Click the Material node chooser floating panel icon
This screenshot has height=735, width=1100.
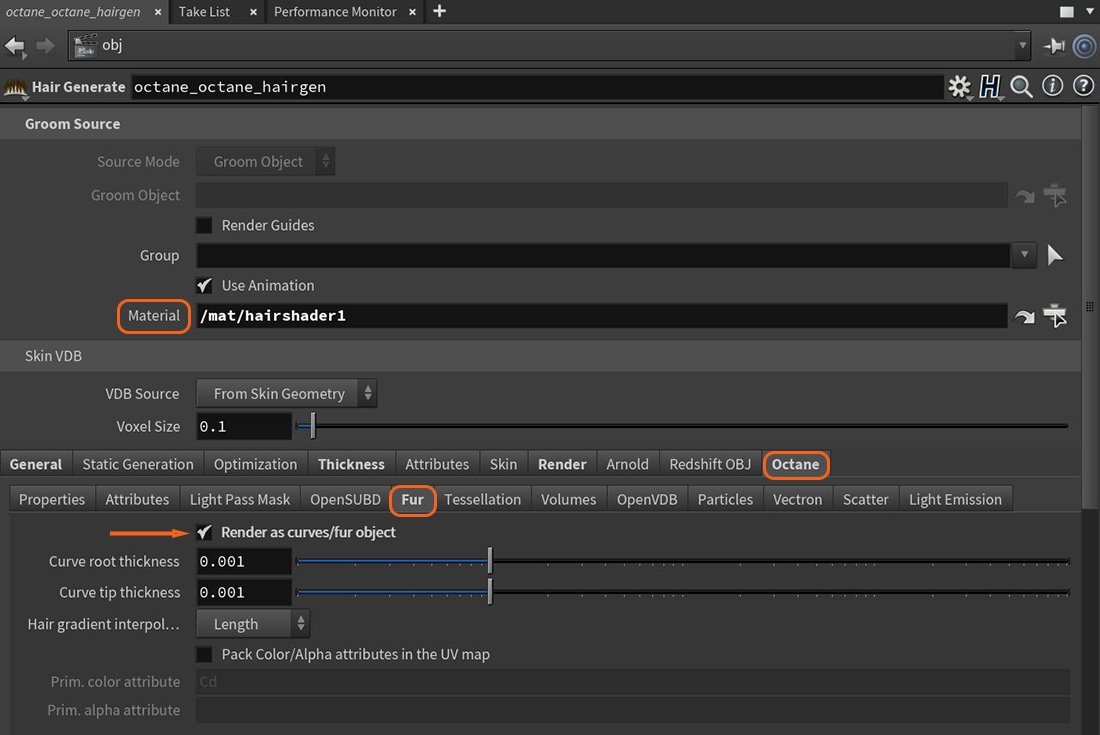pyautogui.click(x=1055, y=315)
